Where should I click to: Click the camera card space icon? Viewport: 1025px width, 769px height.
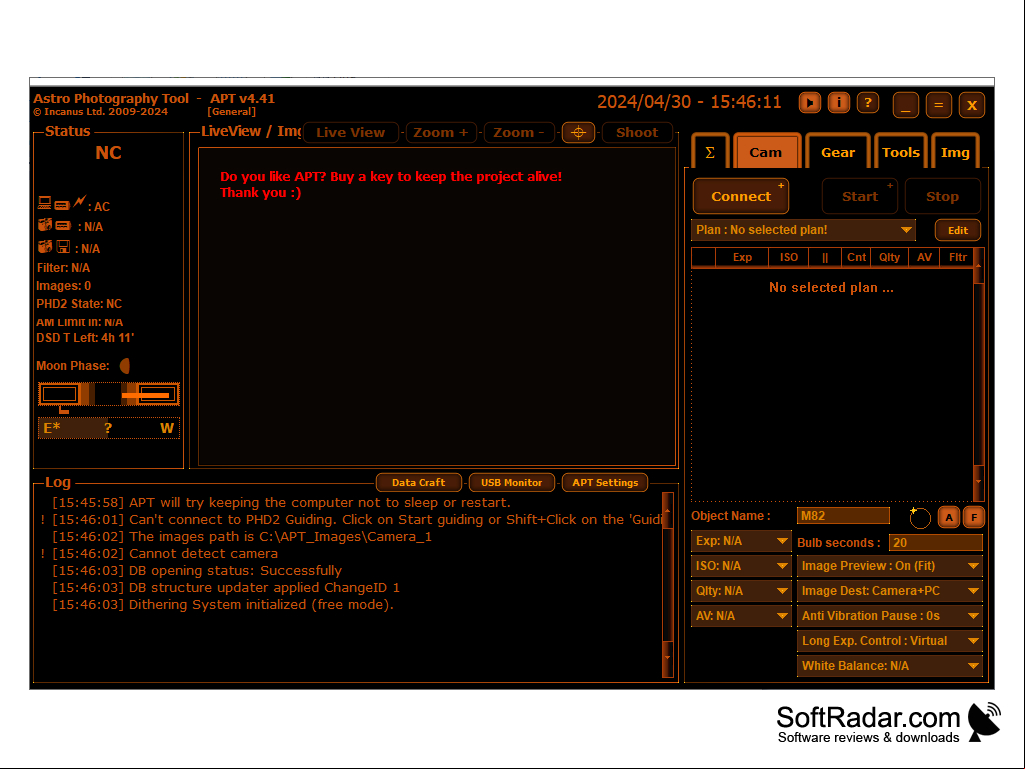(x=54, y=226)
